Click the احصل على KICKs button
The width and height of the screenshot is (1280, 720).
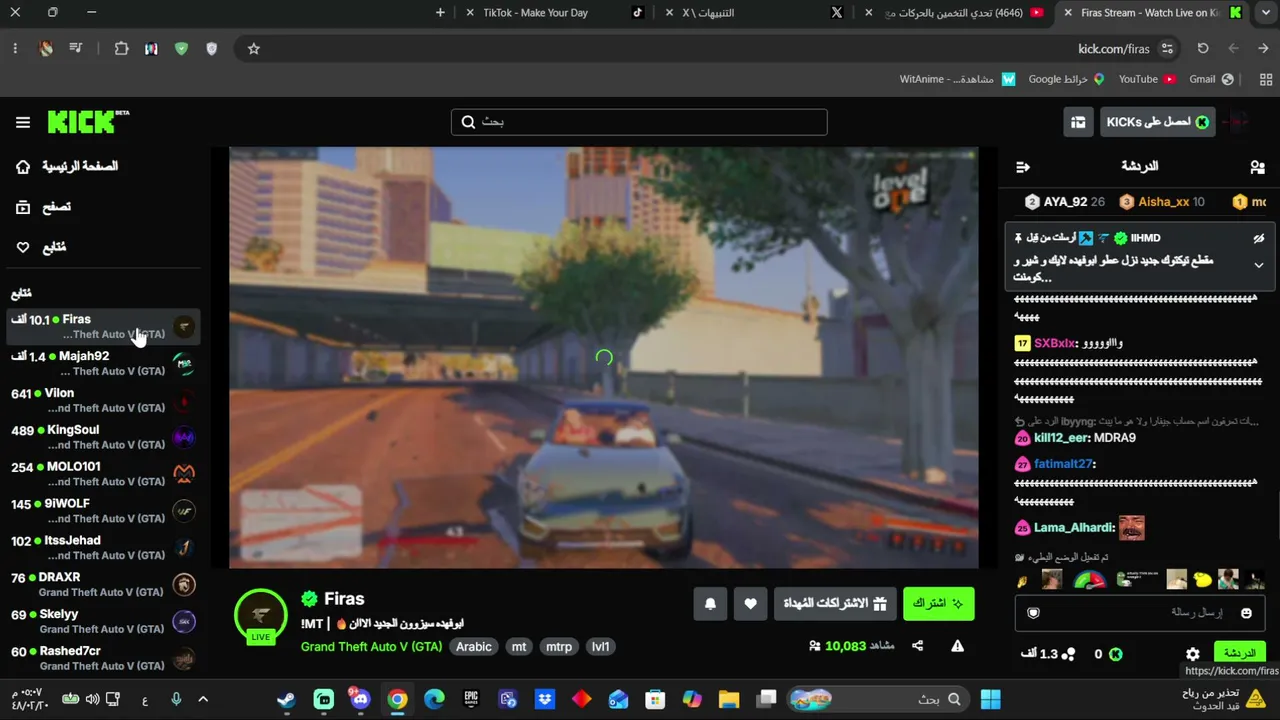click(1157, 122)
